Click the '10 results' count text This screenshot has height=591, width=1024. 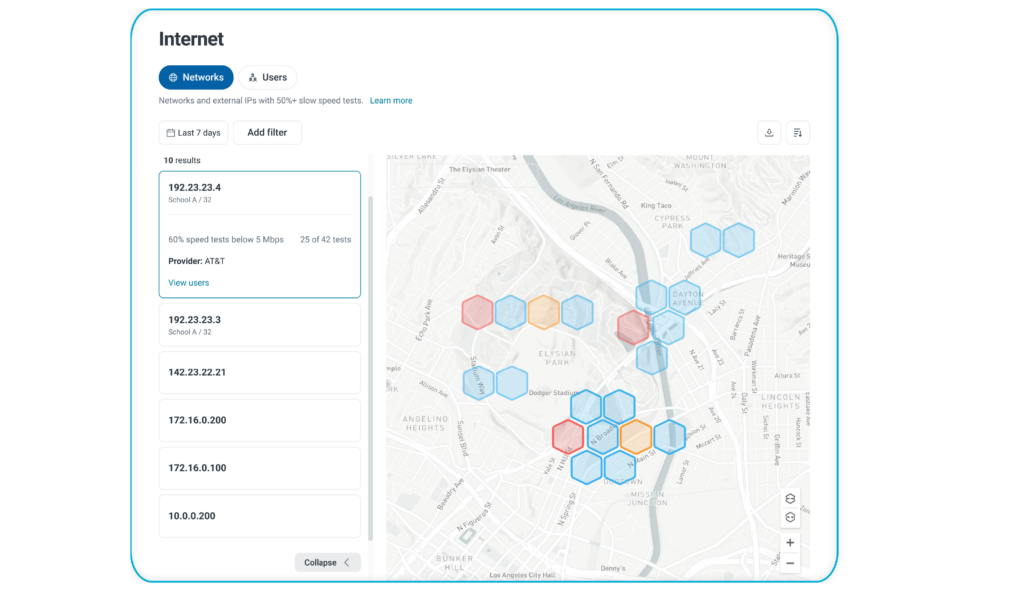point(182,160)
